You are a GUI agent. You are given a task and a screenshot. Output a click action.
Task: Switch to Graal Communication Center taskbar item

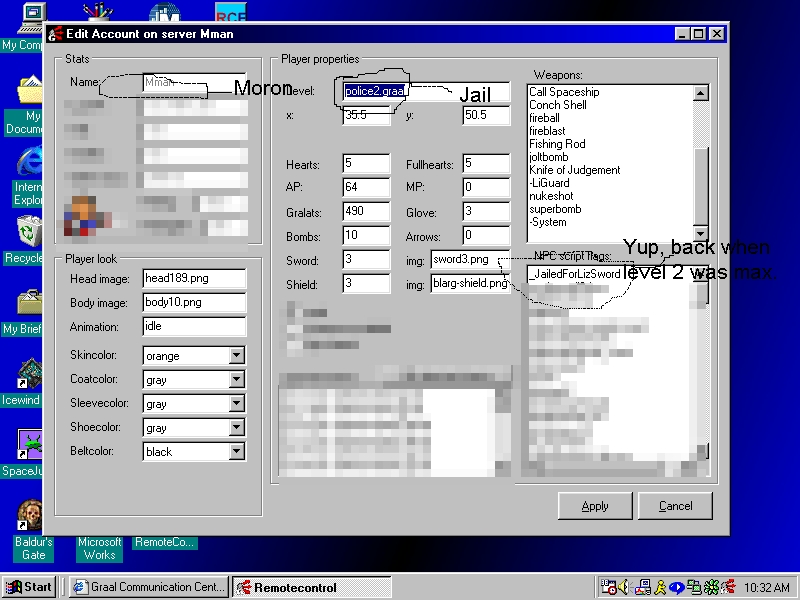pos(148,587)
